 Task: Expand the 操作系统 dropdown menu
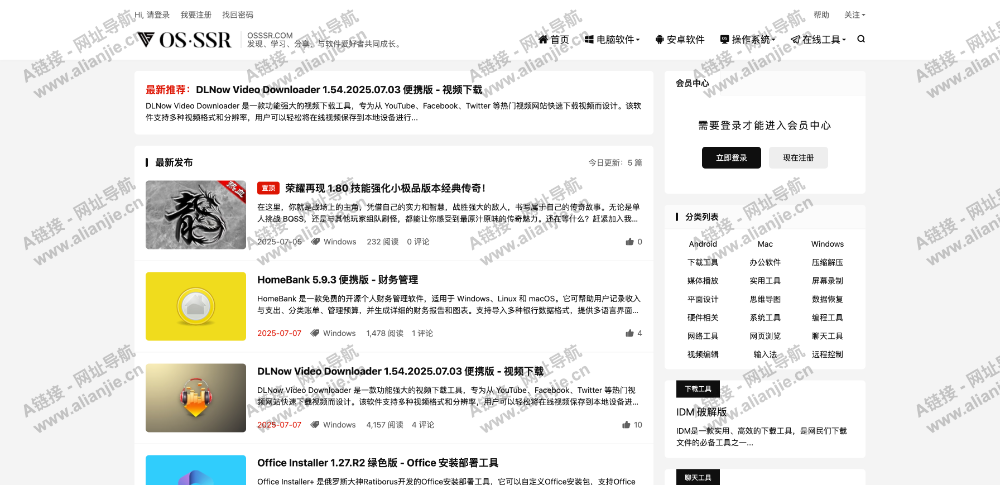[747, 40]
